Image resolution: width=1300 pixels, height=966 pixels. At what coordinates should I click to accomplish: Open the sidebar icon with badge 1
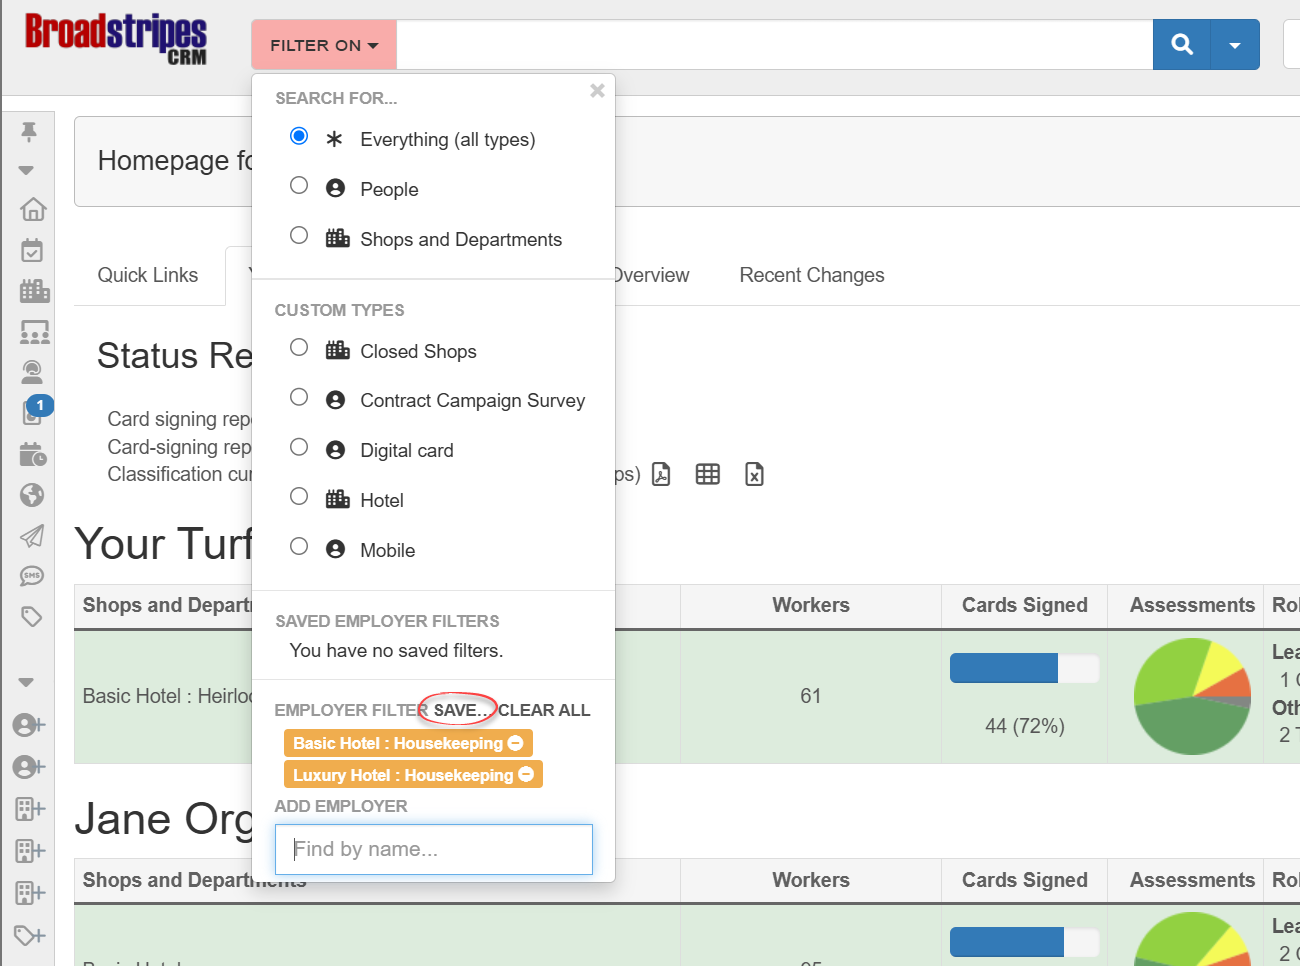tap(33, 411)
